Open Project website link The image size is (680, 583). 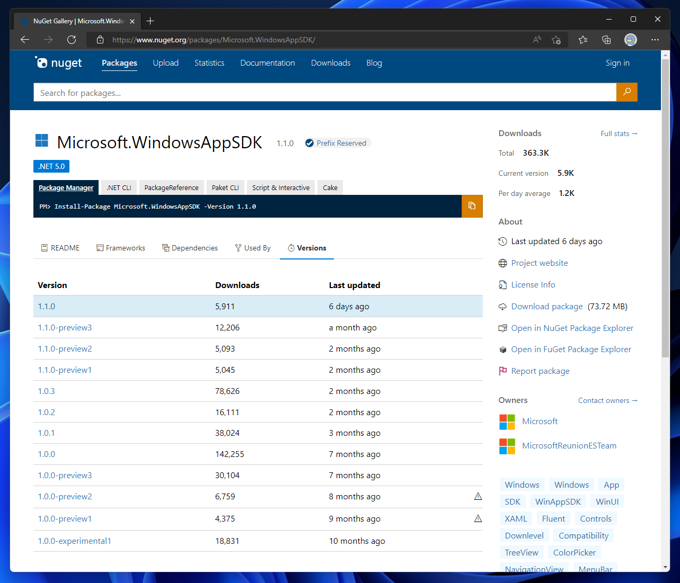coord(539,263)
